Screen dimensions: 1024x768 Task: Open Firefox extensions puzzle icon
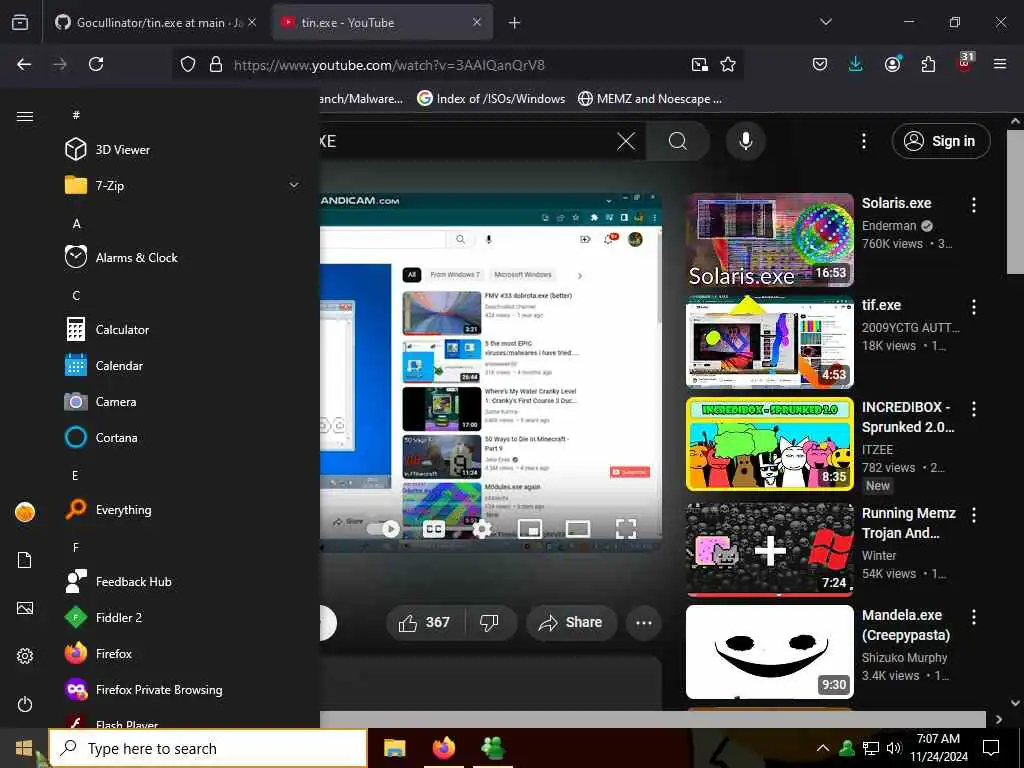coord(928,64)
